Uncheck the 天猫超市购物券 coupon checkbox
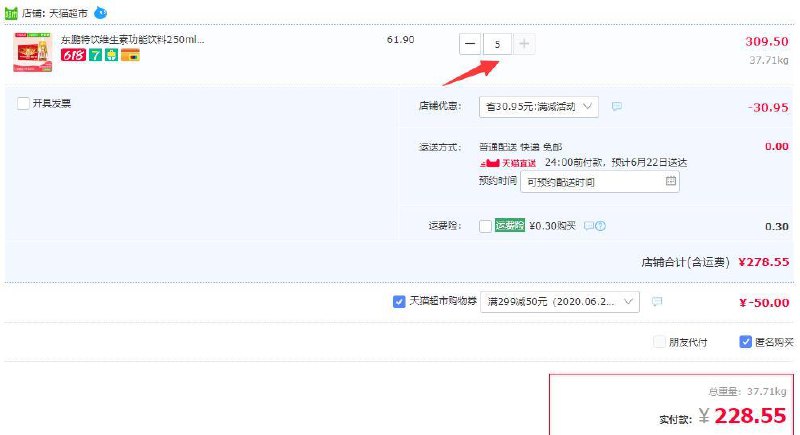 coord(399,301)
